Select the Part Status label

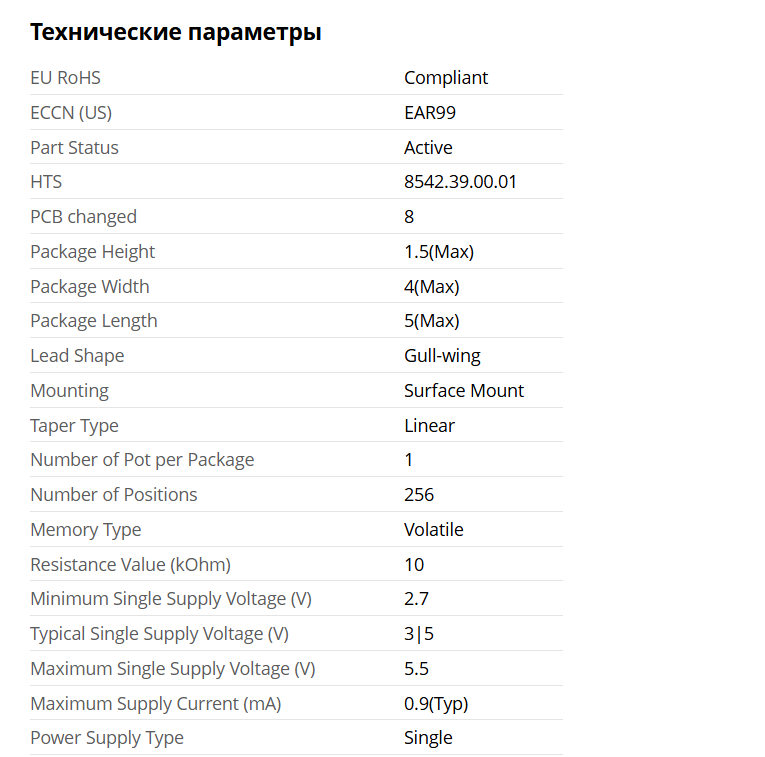74,148
